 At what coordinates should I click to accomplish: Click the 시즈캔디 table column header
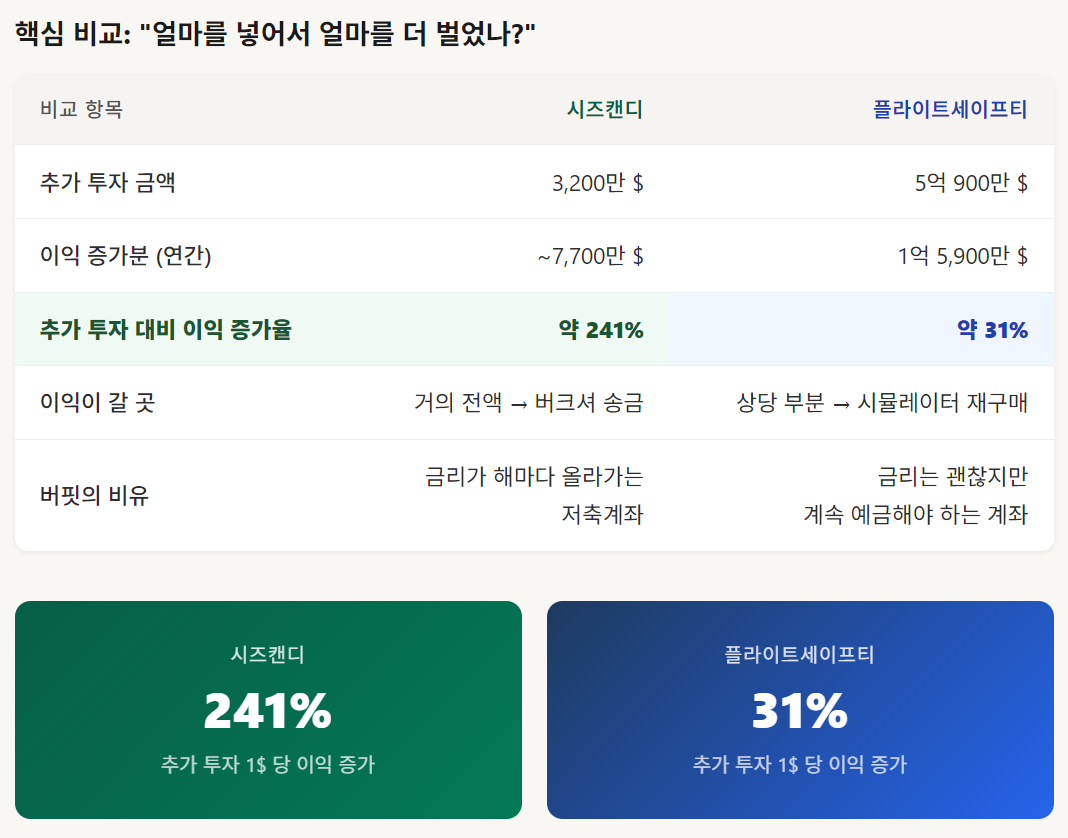pos(604,109)
